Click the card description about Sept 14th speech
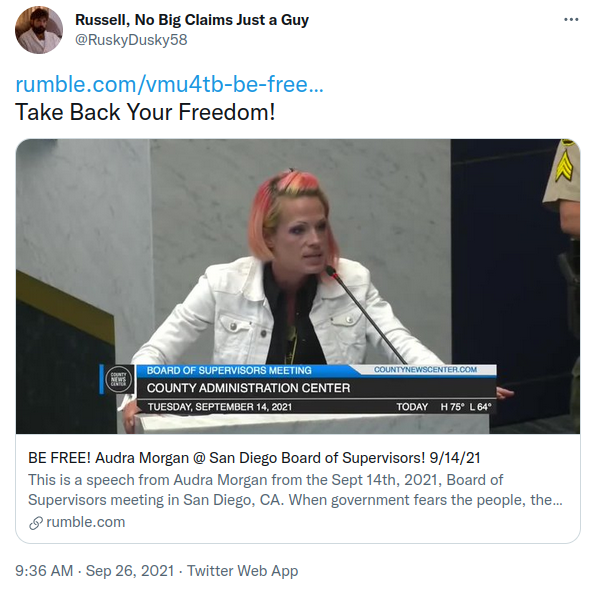The width and height of the screenshot is (594, 591). pyautogui.click(x=295, y=489)
